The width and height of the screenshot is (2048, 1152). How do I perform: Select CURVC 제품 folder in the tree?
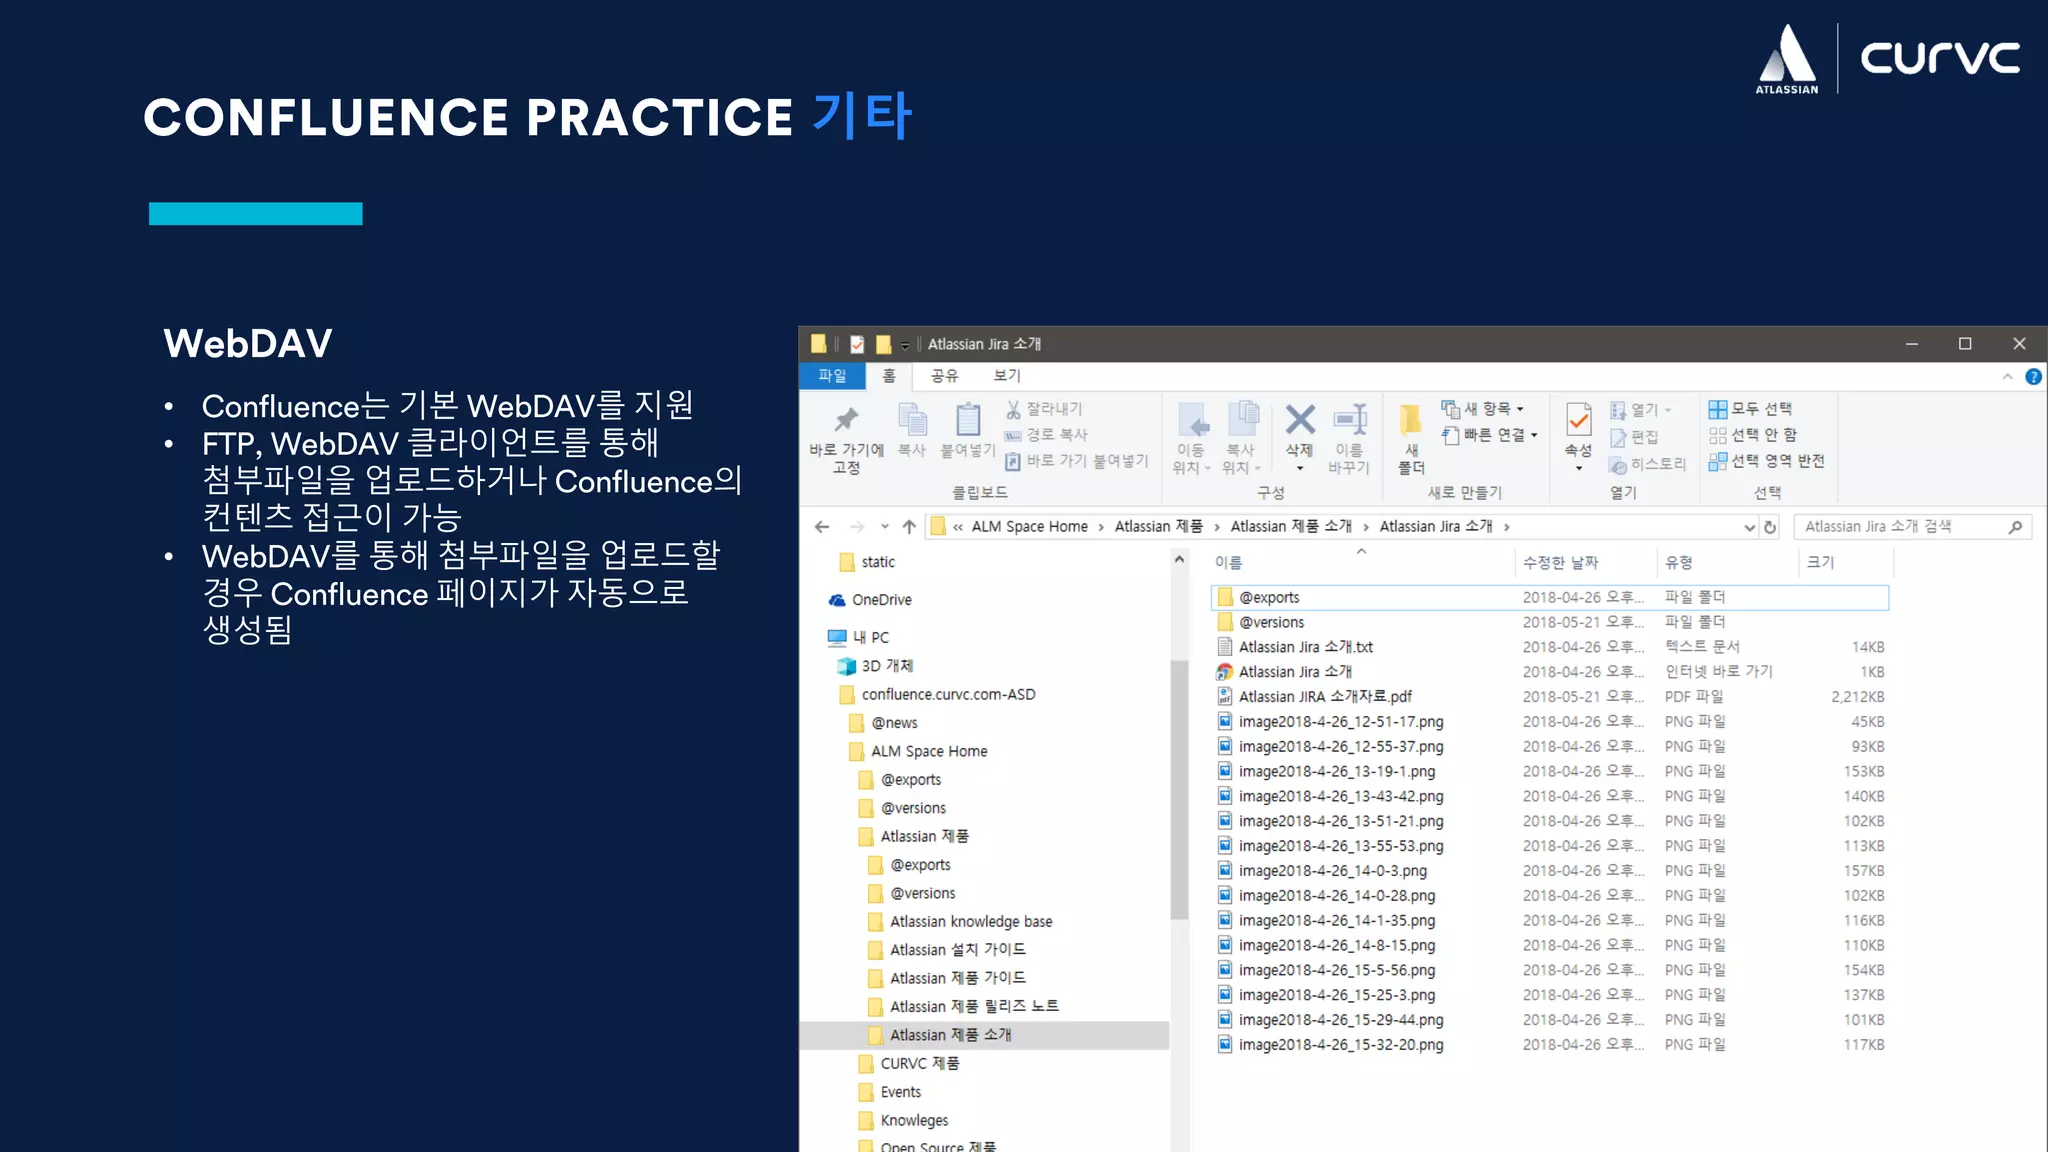point(909,1064)
